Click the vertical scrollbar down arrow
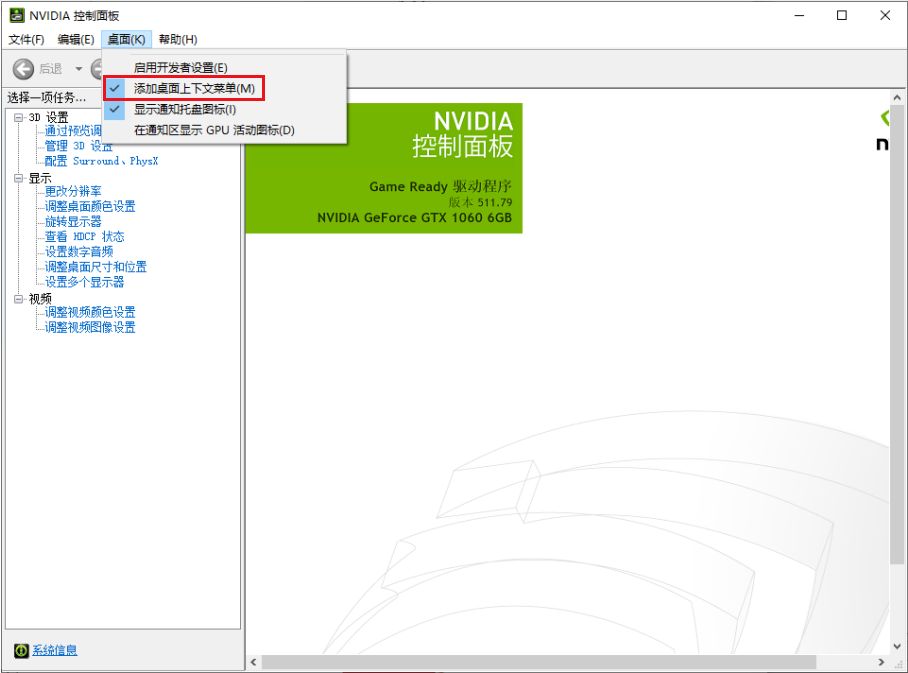The height and width of the screenshot is (673, 908). click(897, 646)
